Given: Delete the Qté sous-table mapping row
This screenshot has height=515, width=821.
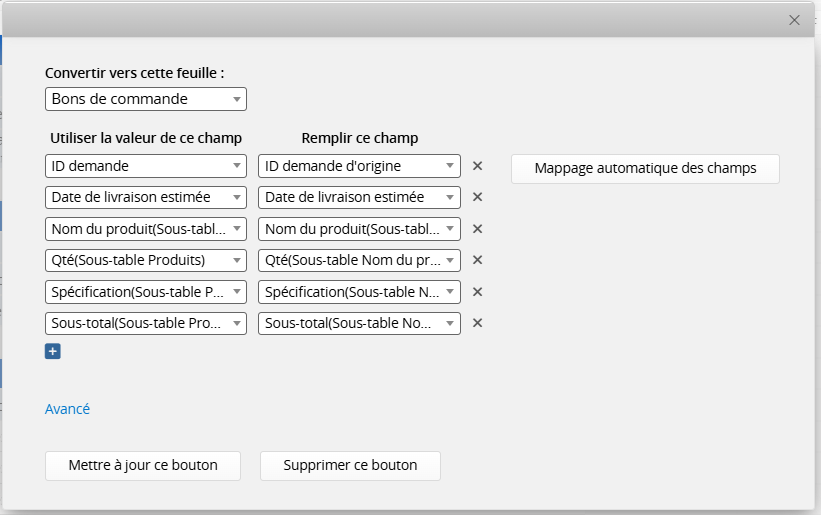Looking at the screenshot, I should pos(477,260).
